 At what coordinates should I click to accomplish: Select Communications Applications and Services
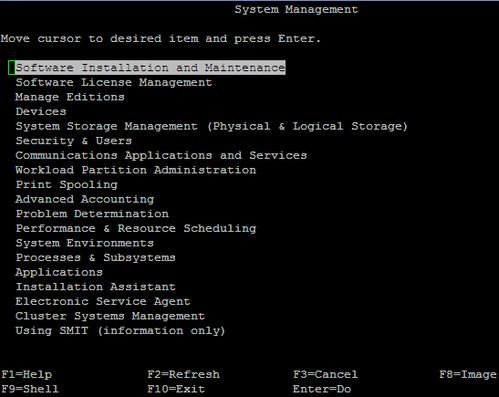pos(161,155)
